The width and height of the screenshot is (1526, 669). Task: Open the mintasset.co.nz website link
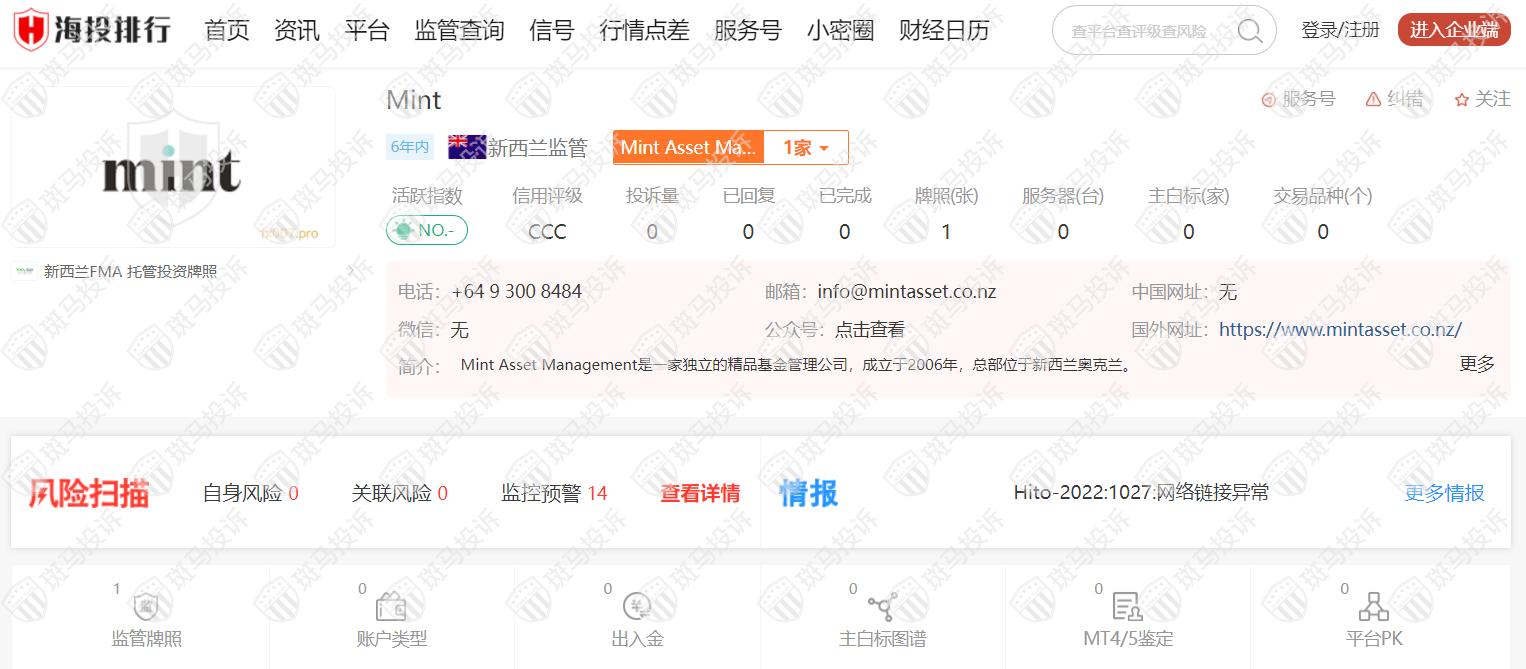point(1339,329)
